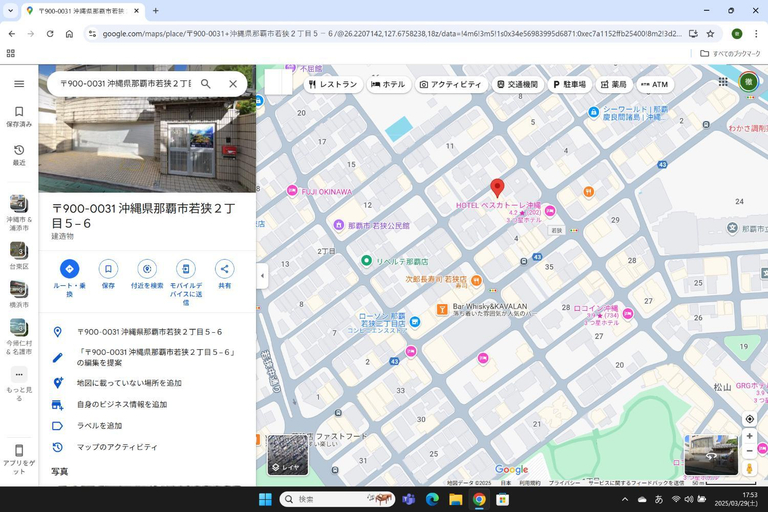Click add a missing place (地図に載っていない場所を追加)
Image resolution: width=768 pixels, height=512 pixels.
147,383
